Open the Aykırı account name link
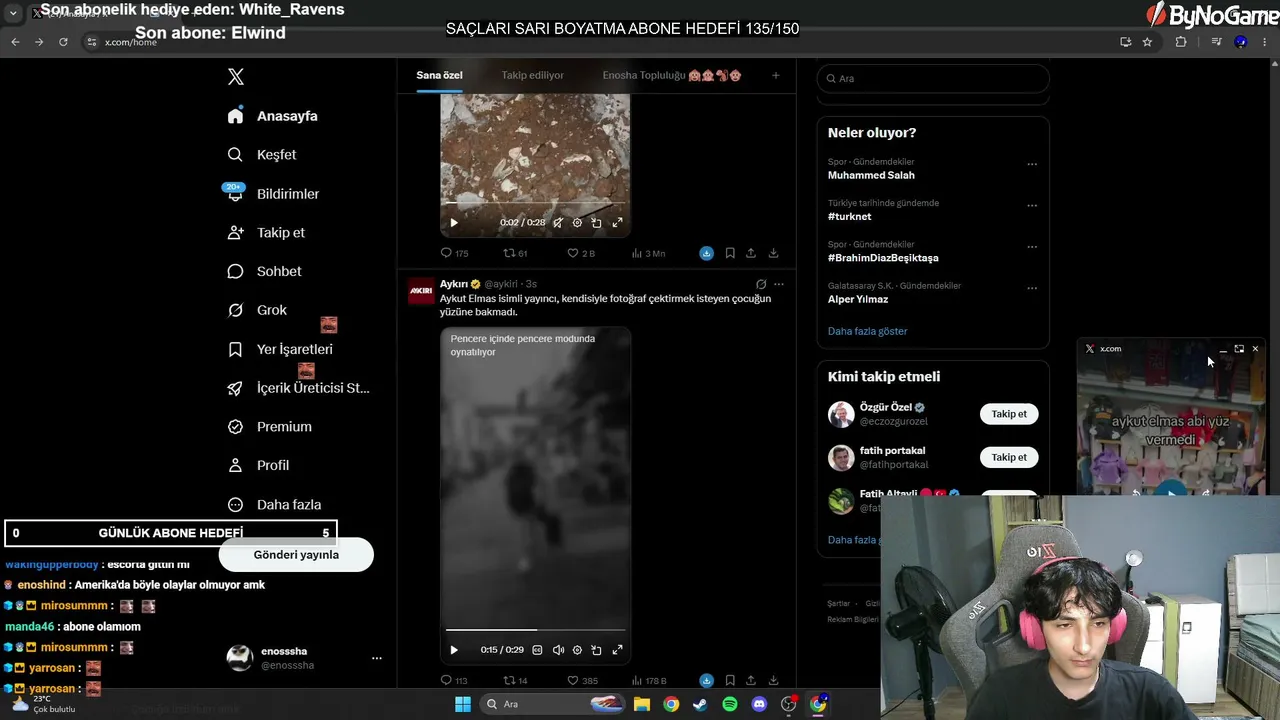The height and width of the screenshot is (720, 1280). coord(454,284)
